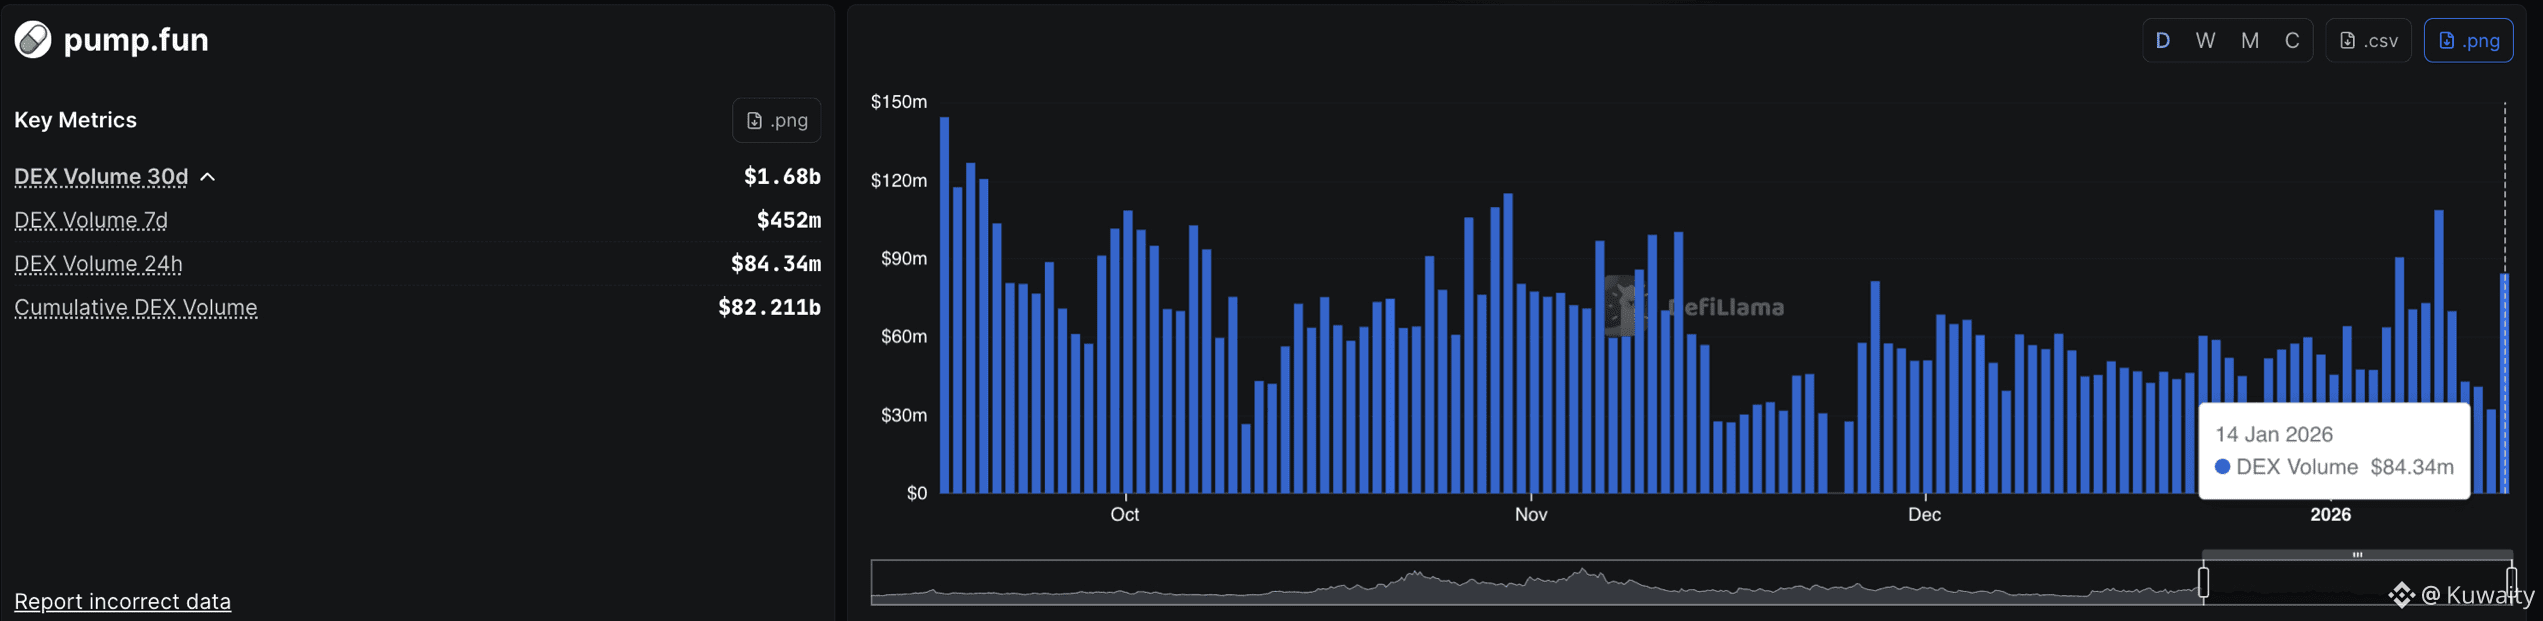Click the Binance logo beside Kuwaity

[x=2402, y=595]
